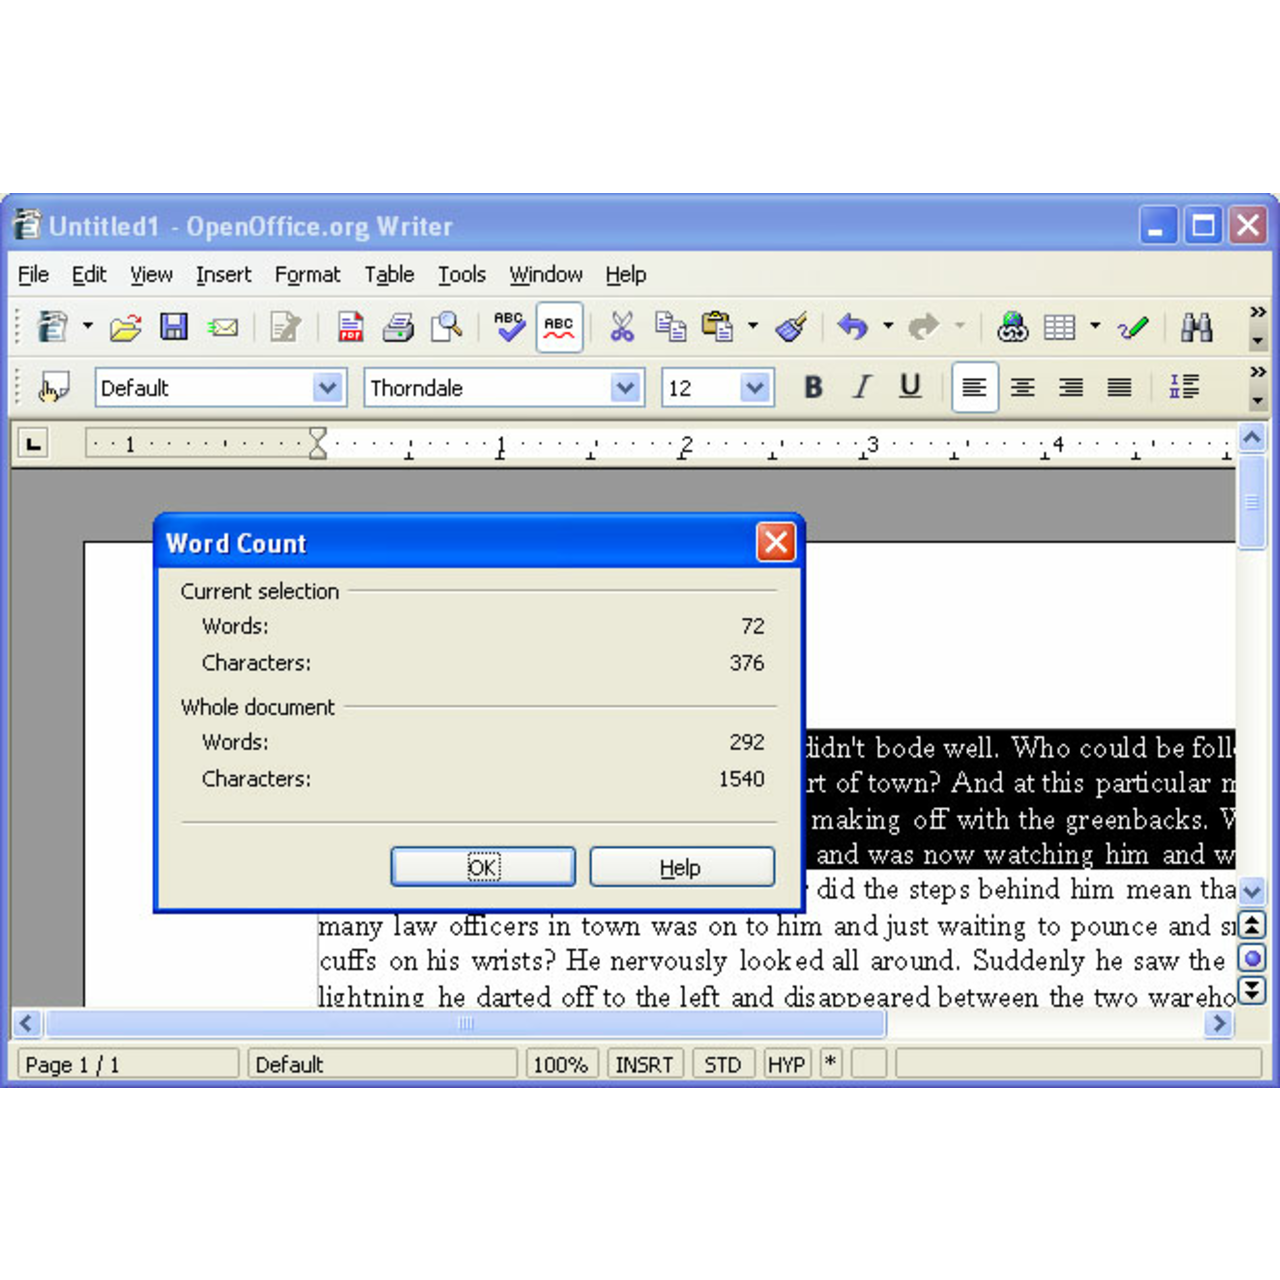Click the ruler indent hourglass marker
This screenshot has height=1280, width=1280.
[x=318, y=443]
